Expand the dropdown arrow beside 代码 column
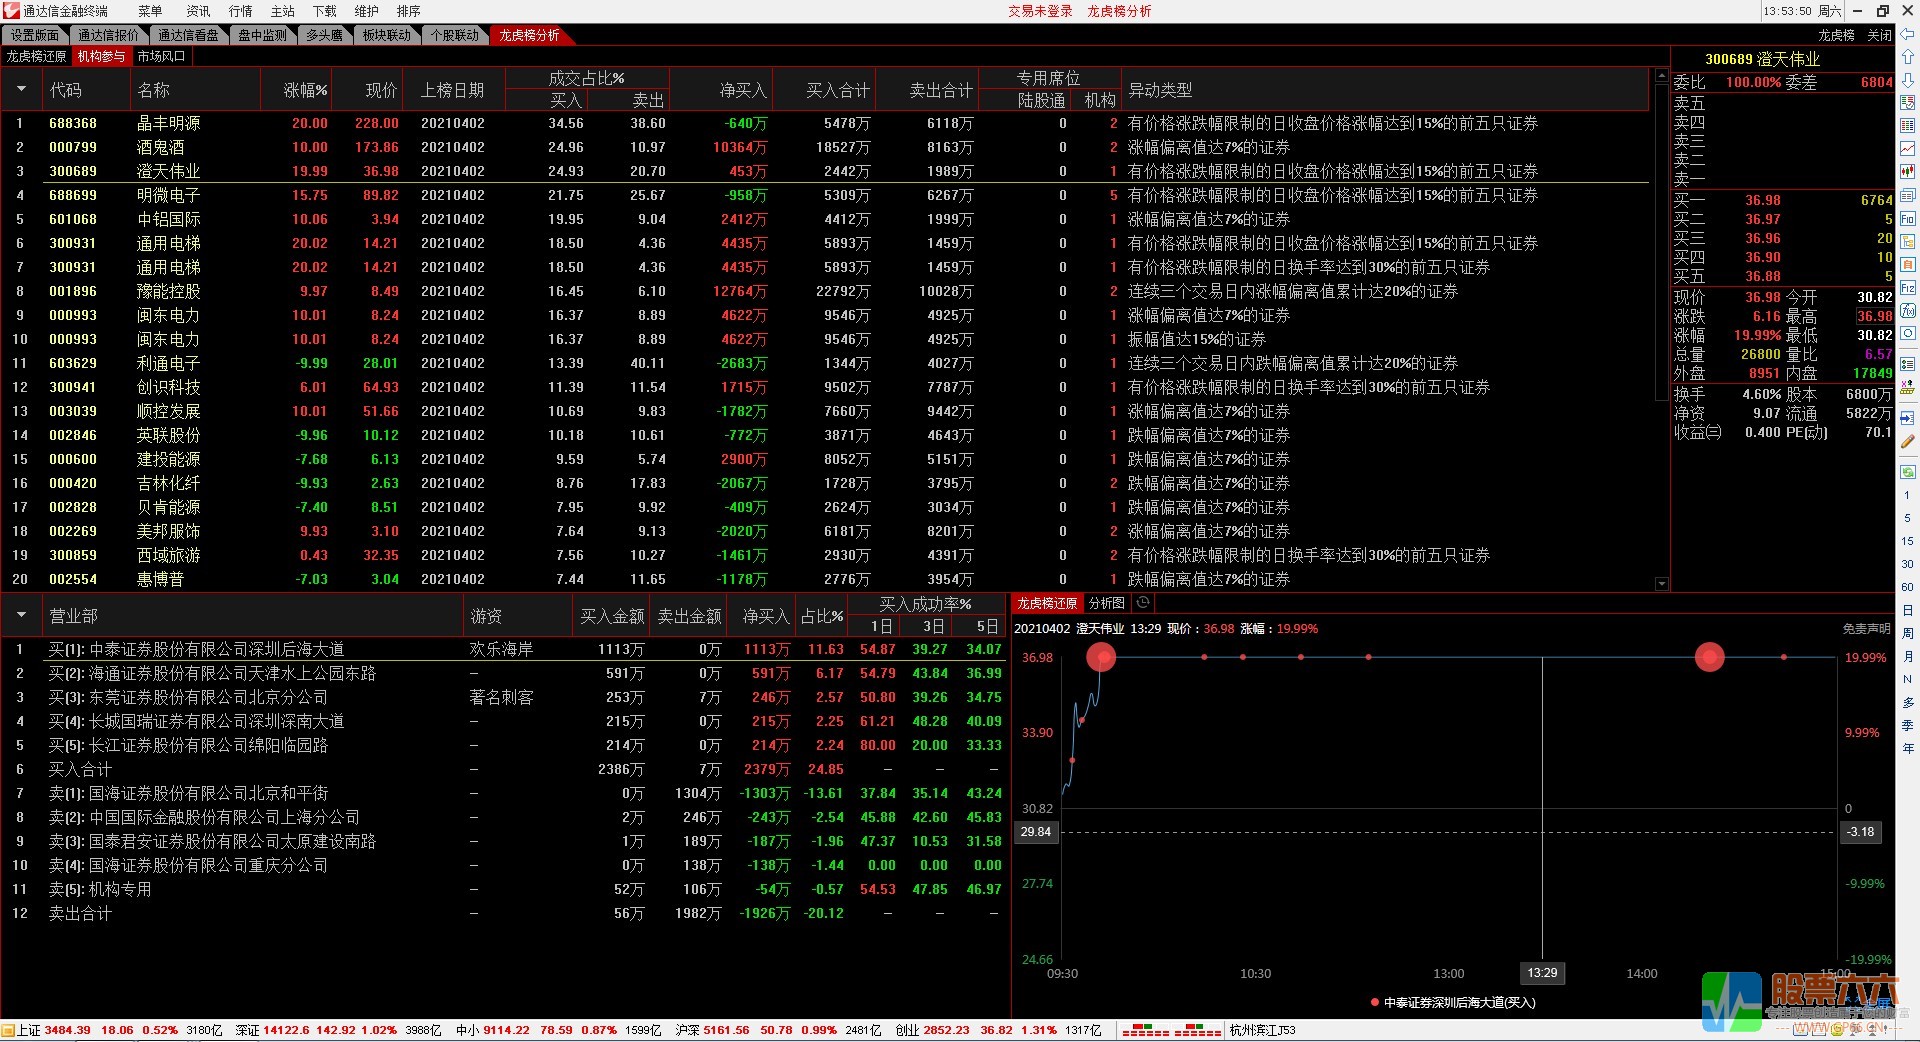The width and height of the screenshot is (1920, 1042). (21, 90)
